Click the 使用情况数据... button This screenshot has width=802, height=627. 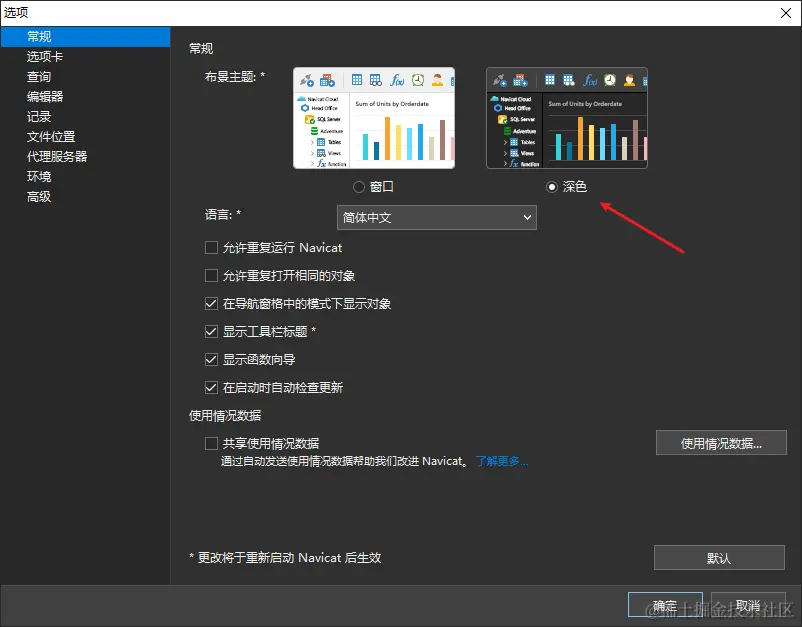point(721,443)
